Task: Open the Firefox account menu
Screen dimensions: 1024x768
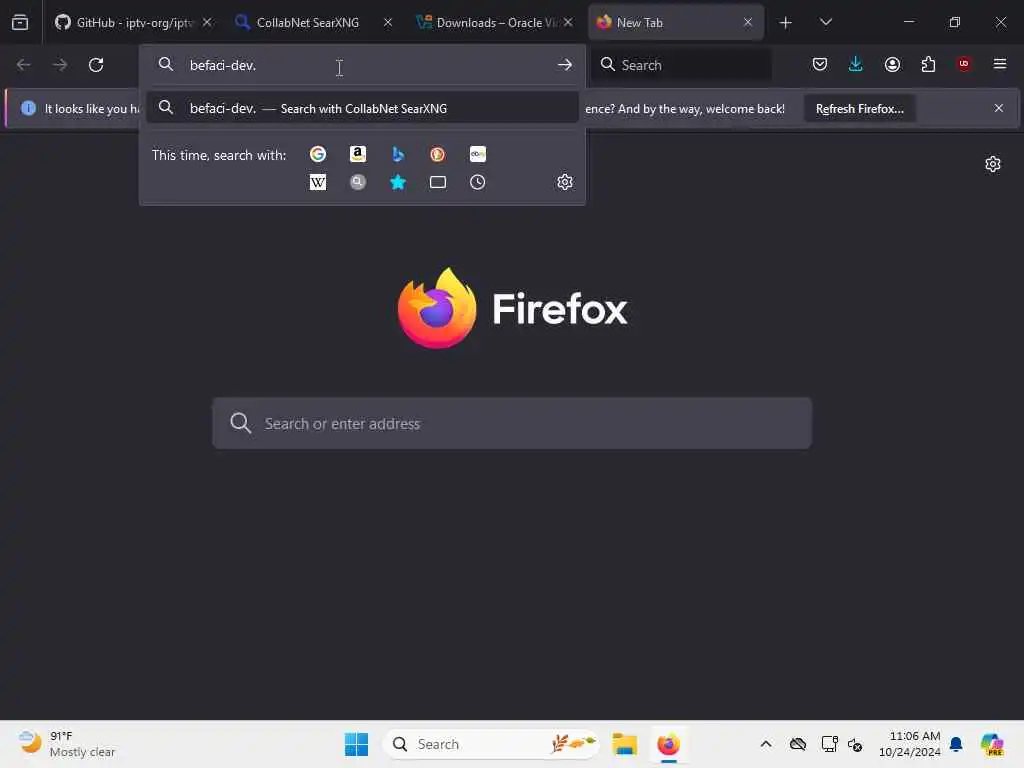Action: (892, 64)
